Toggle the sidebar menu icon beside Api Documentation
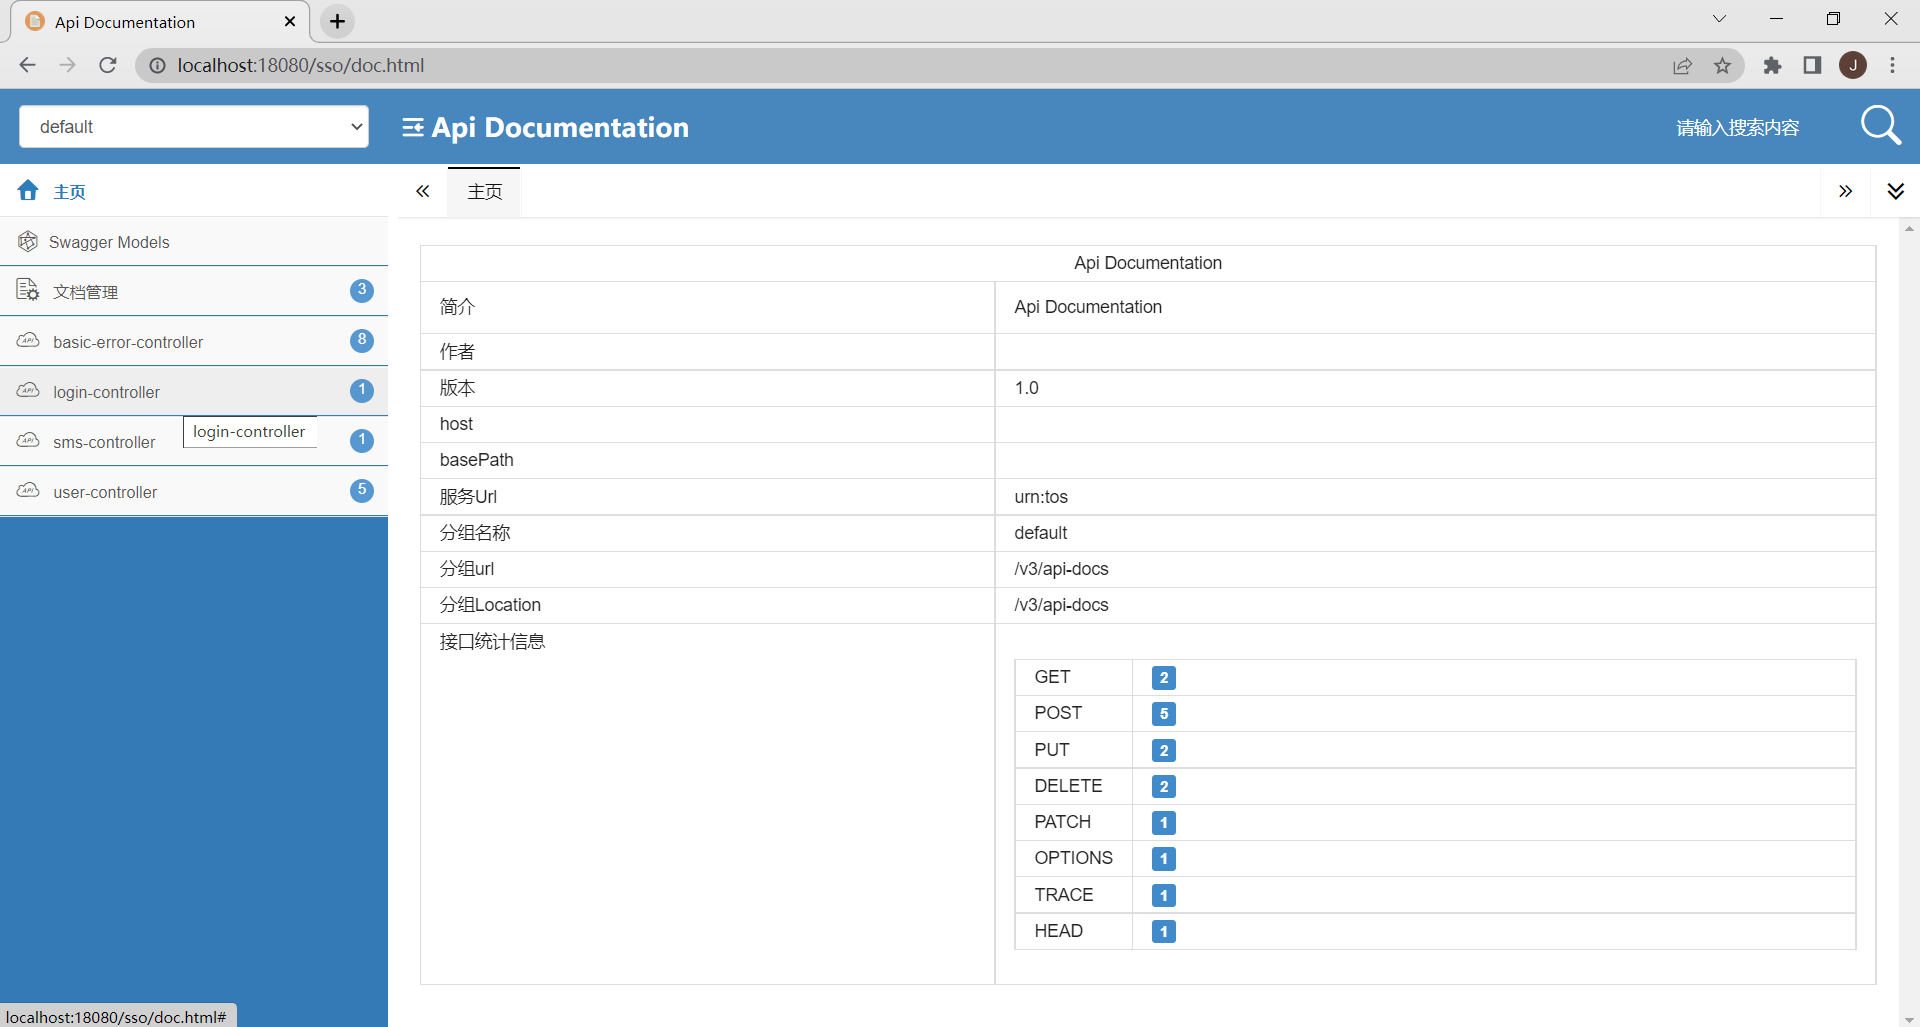This screenshot has width=1920, height=1027. pyautogui.click(x=412, y=128)
